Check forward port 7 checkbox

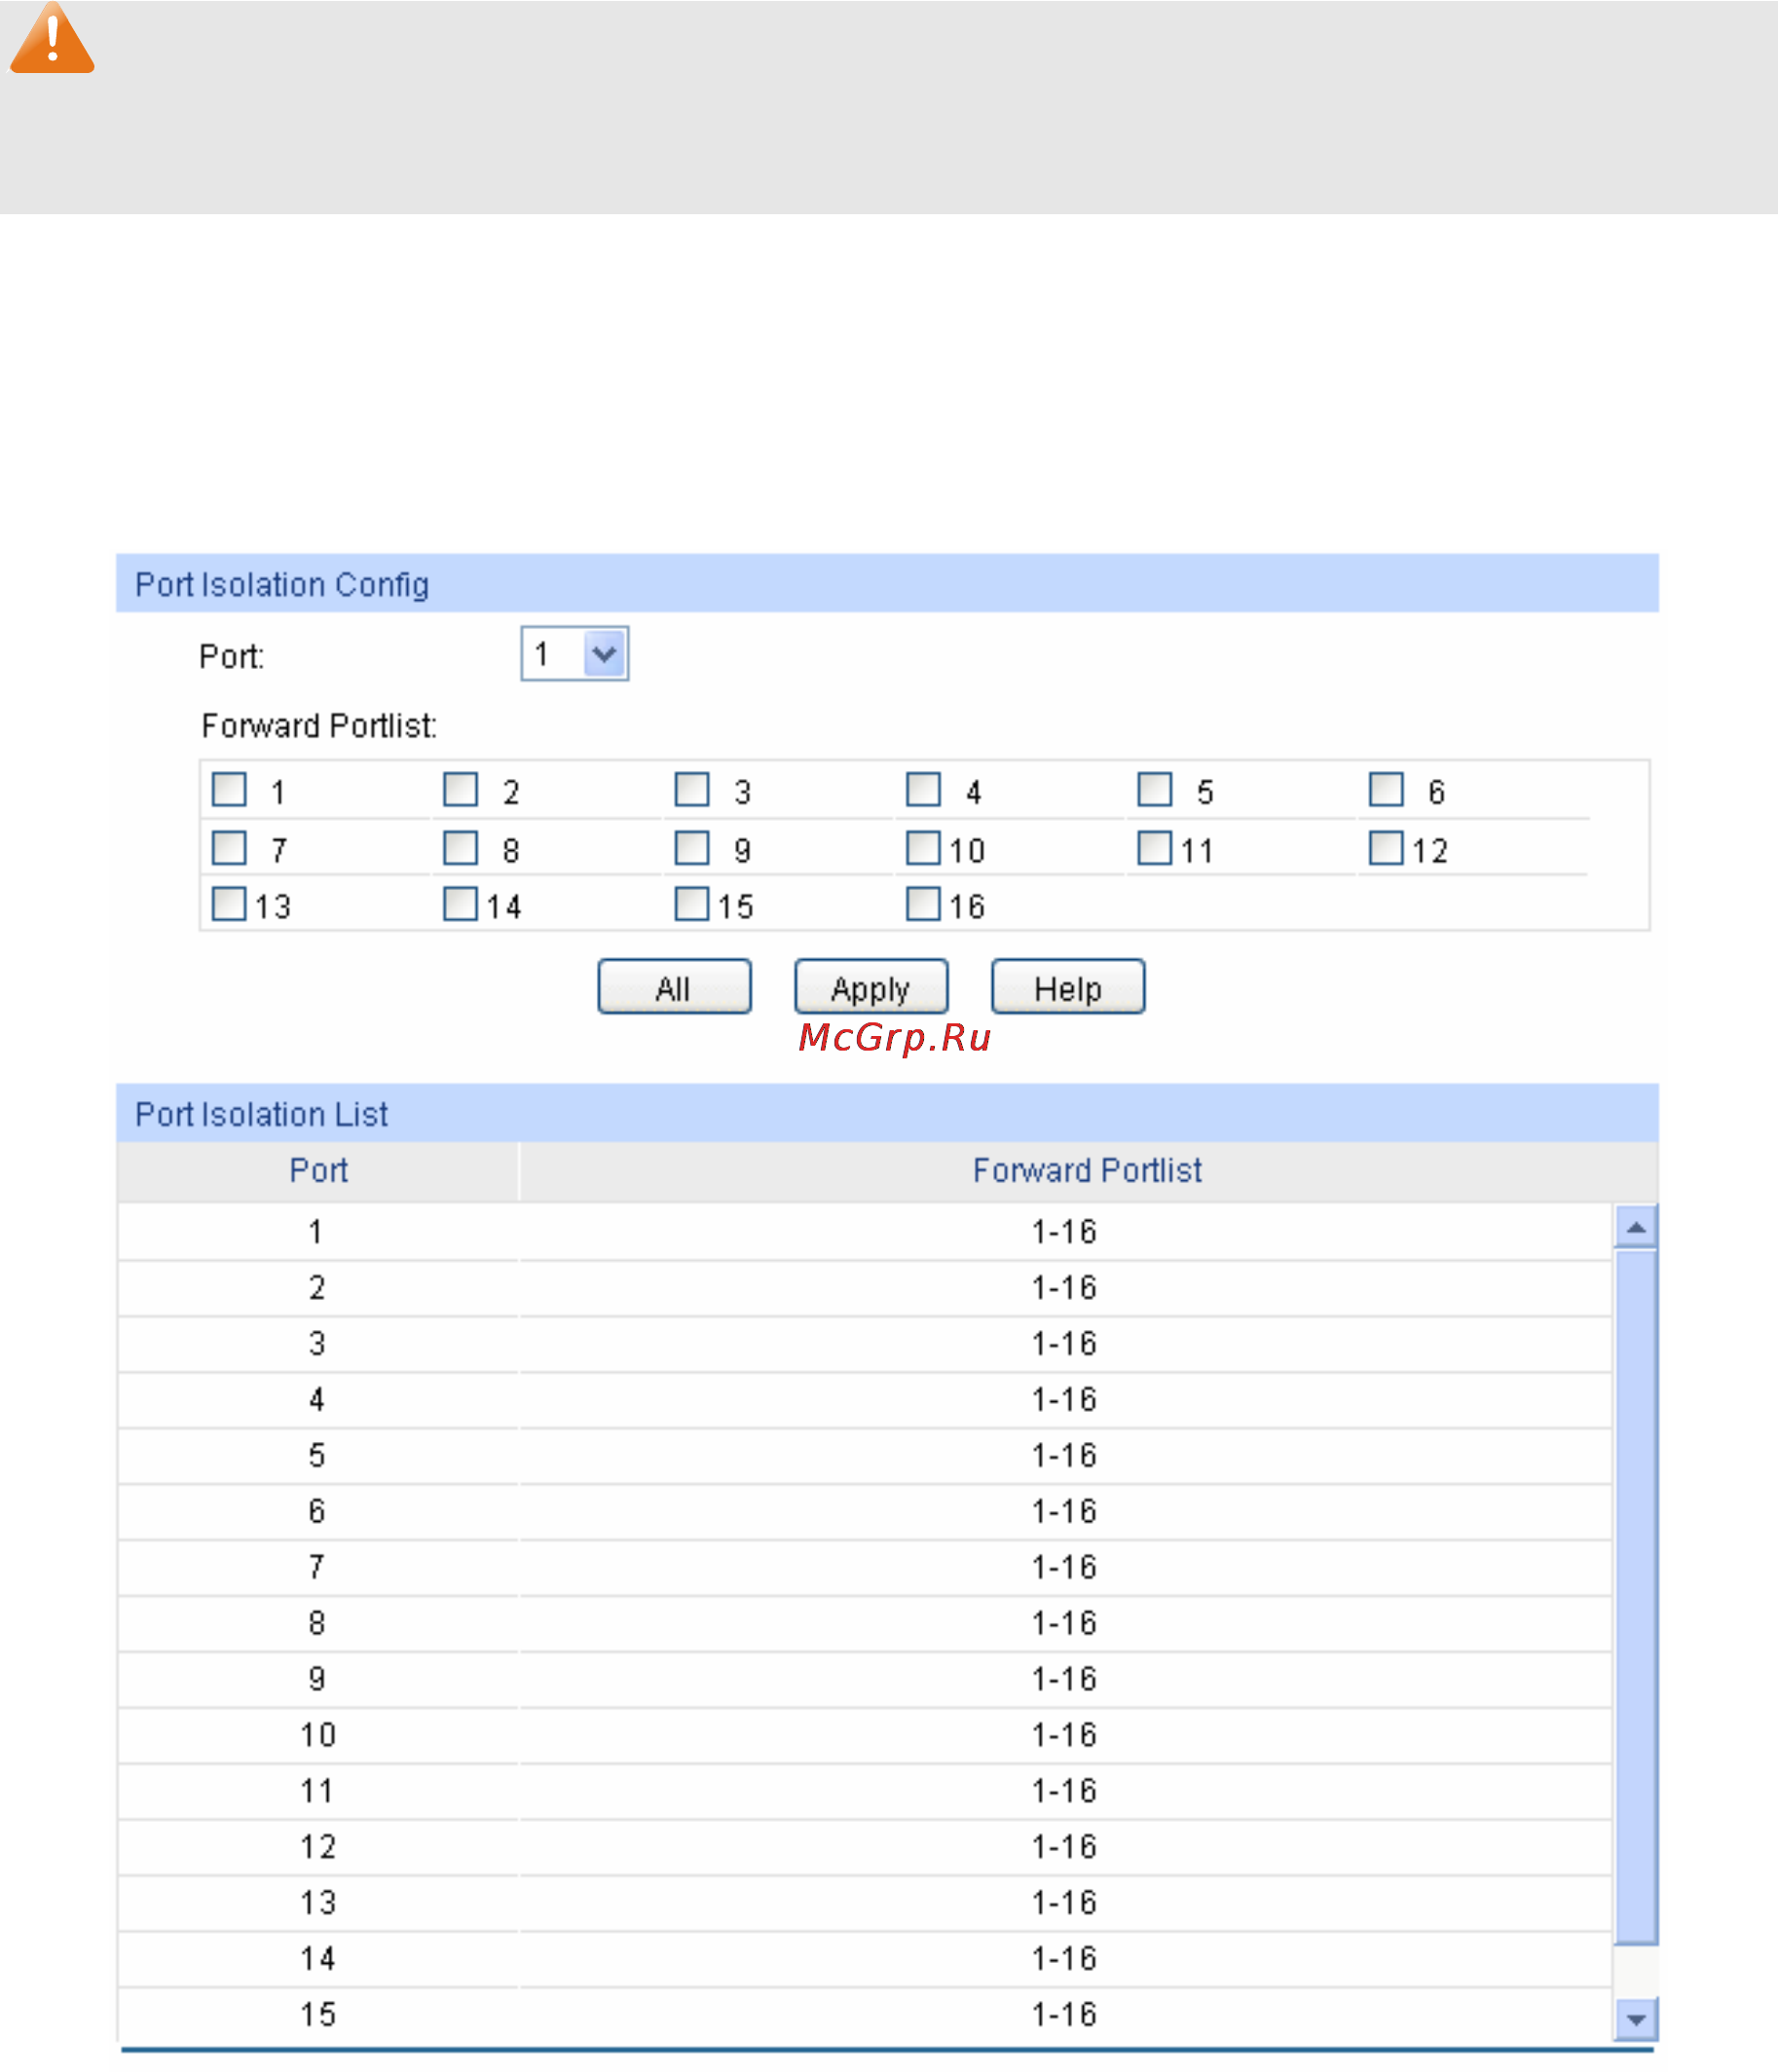coord(229,848)
